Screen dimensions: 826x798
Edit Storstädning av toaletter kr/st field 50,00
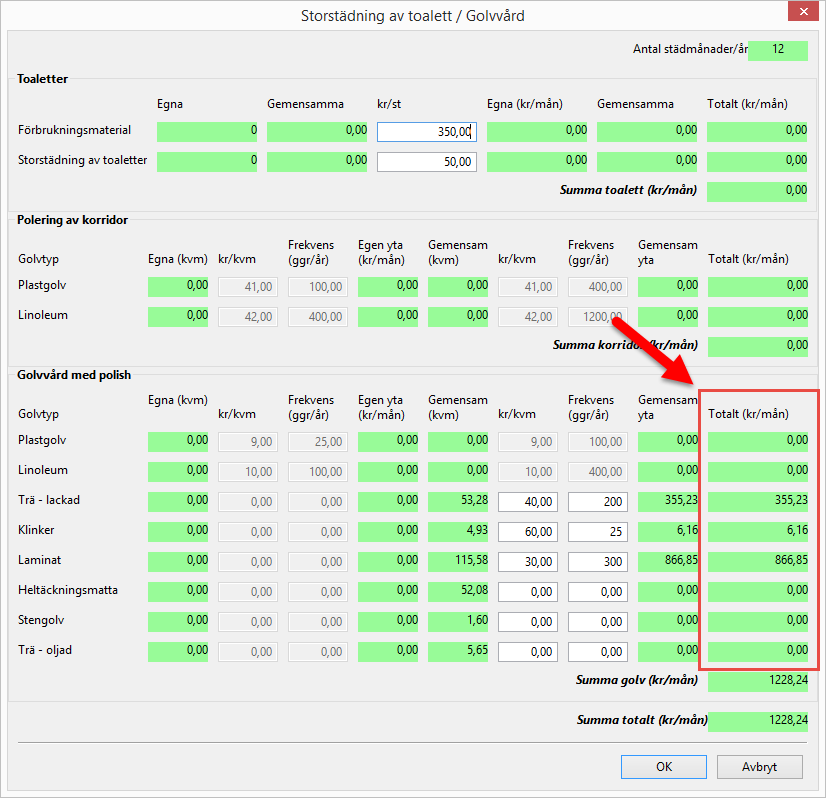[427, 162]
